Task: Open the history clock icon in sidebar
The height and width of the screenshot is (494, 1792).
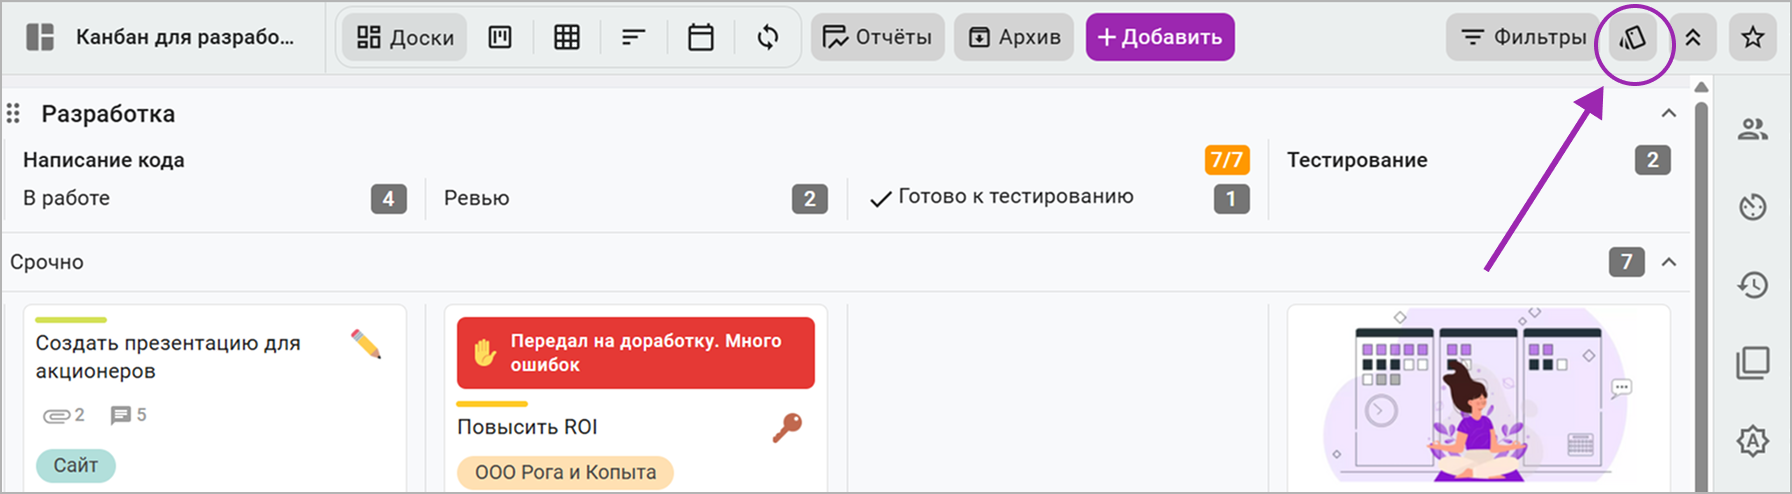Action: [1753, 285]
